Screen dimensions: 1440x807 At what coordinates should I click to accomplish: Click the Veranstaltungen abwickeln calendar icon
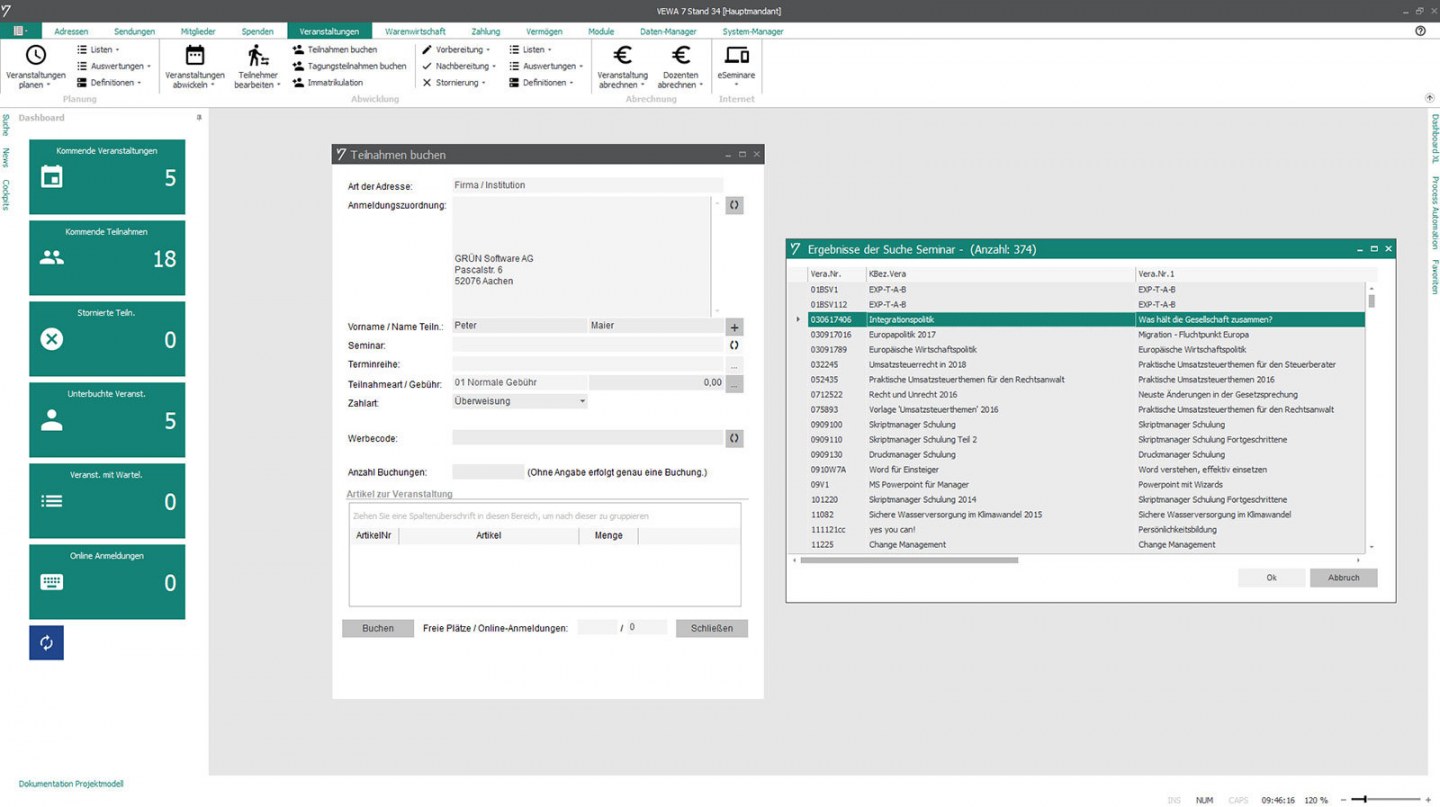195,55
